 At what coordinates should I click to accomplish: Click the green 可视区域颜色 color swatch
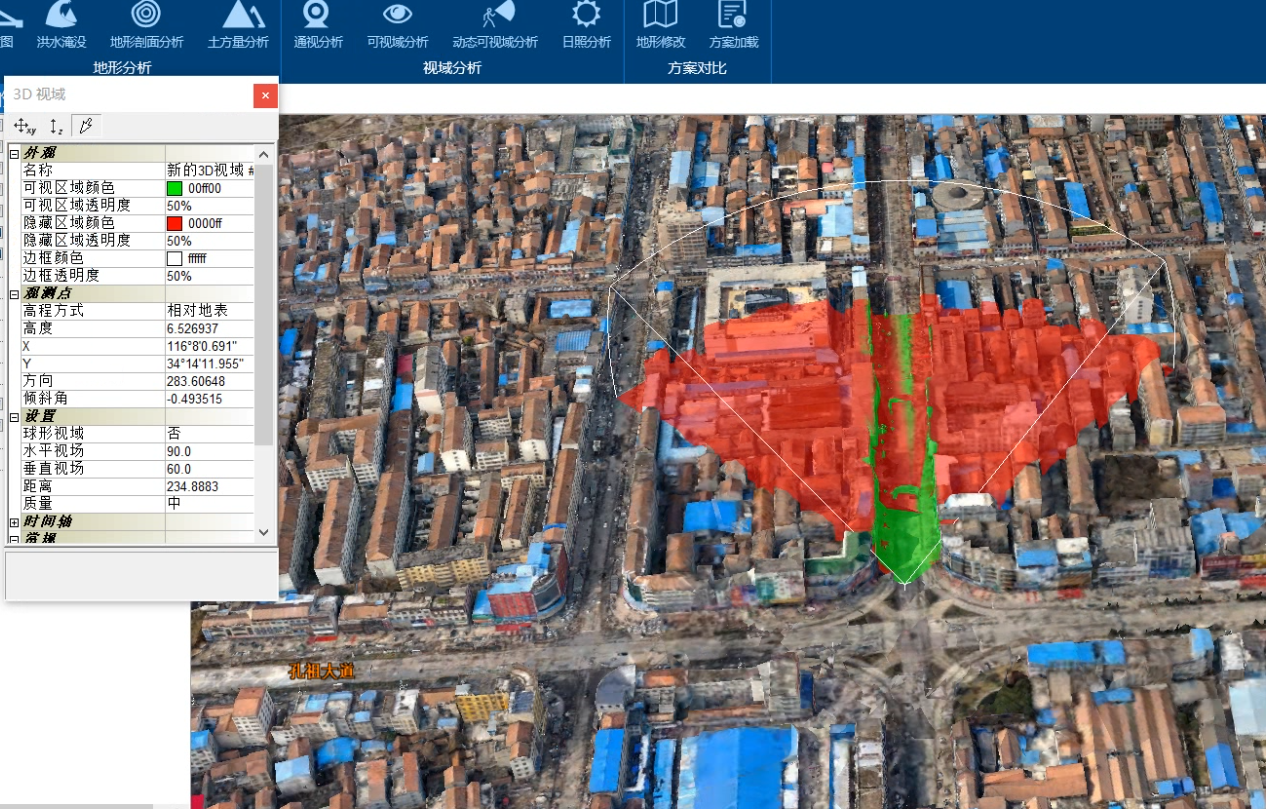tap(175, 188)
